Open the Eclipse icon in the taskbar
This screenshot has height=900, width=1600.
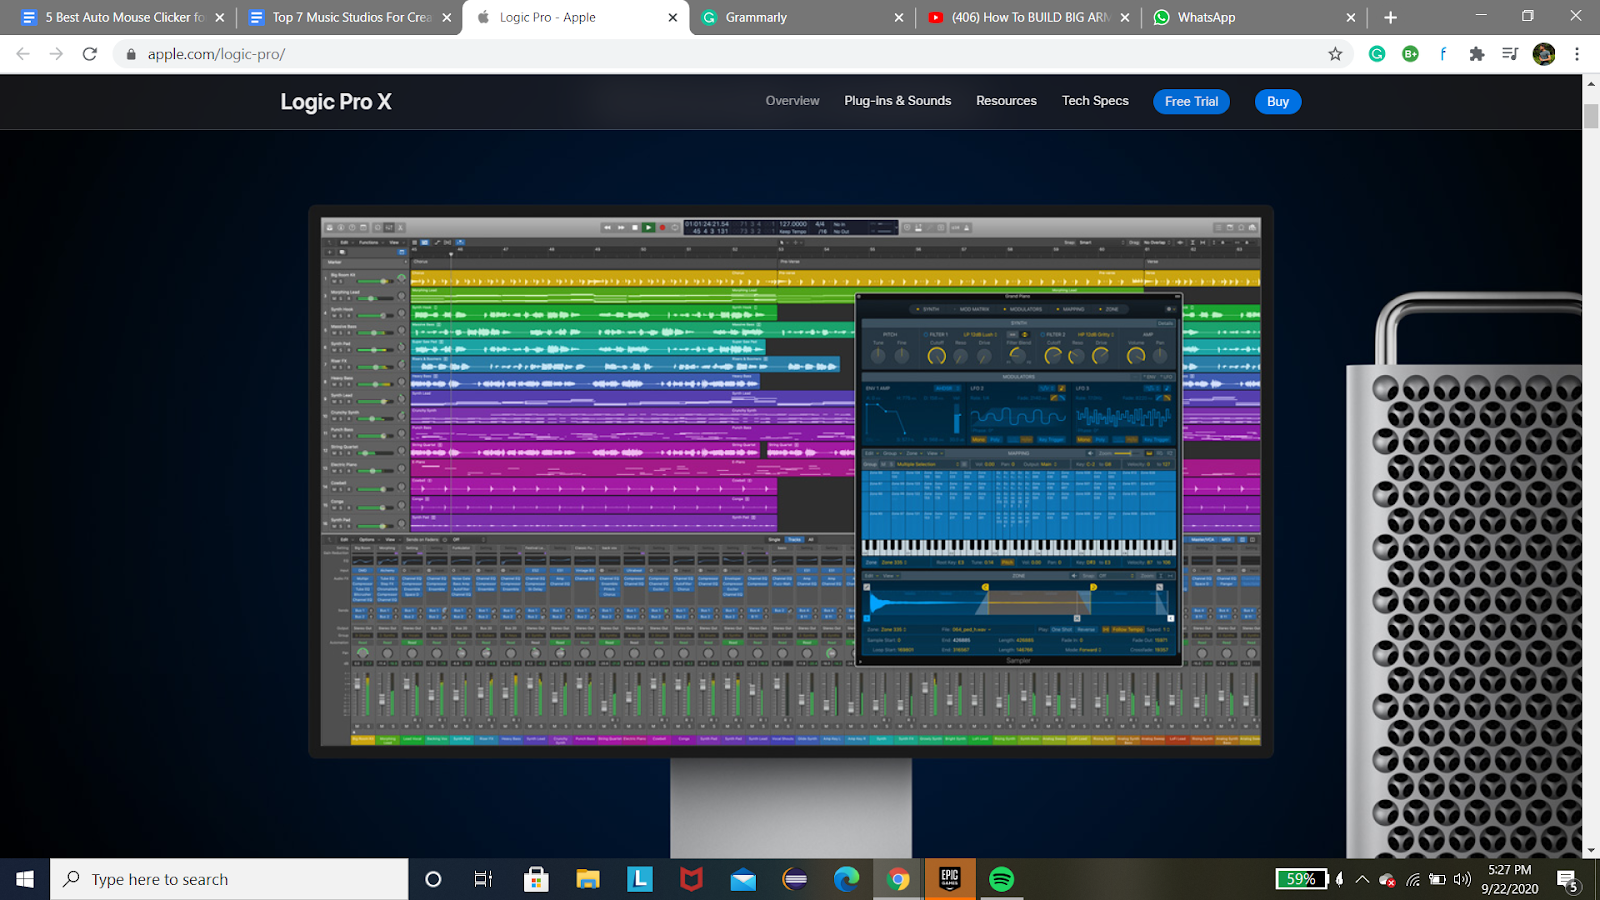click(795, 879)
